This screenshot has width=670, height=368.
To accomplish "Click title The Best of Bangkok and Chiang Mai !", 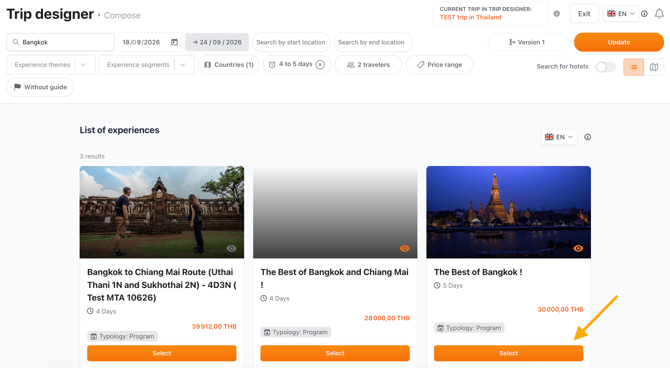I will (335, 278).
